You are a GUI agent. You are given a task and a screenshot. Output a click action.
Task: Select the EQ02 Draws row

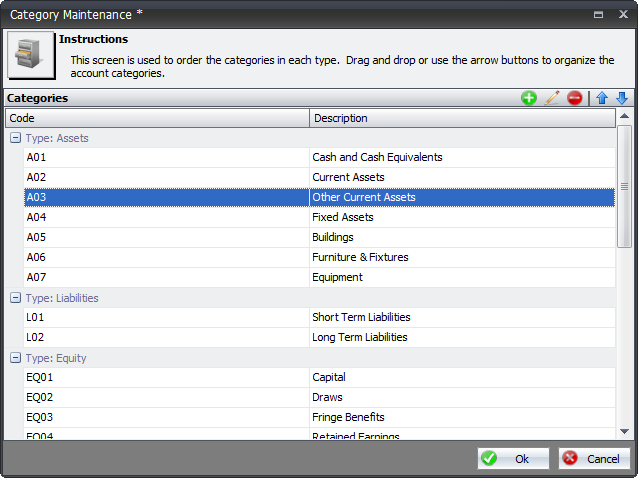pos(318,397)
